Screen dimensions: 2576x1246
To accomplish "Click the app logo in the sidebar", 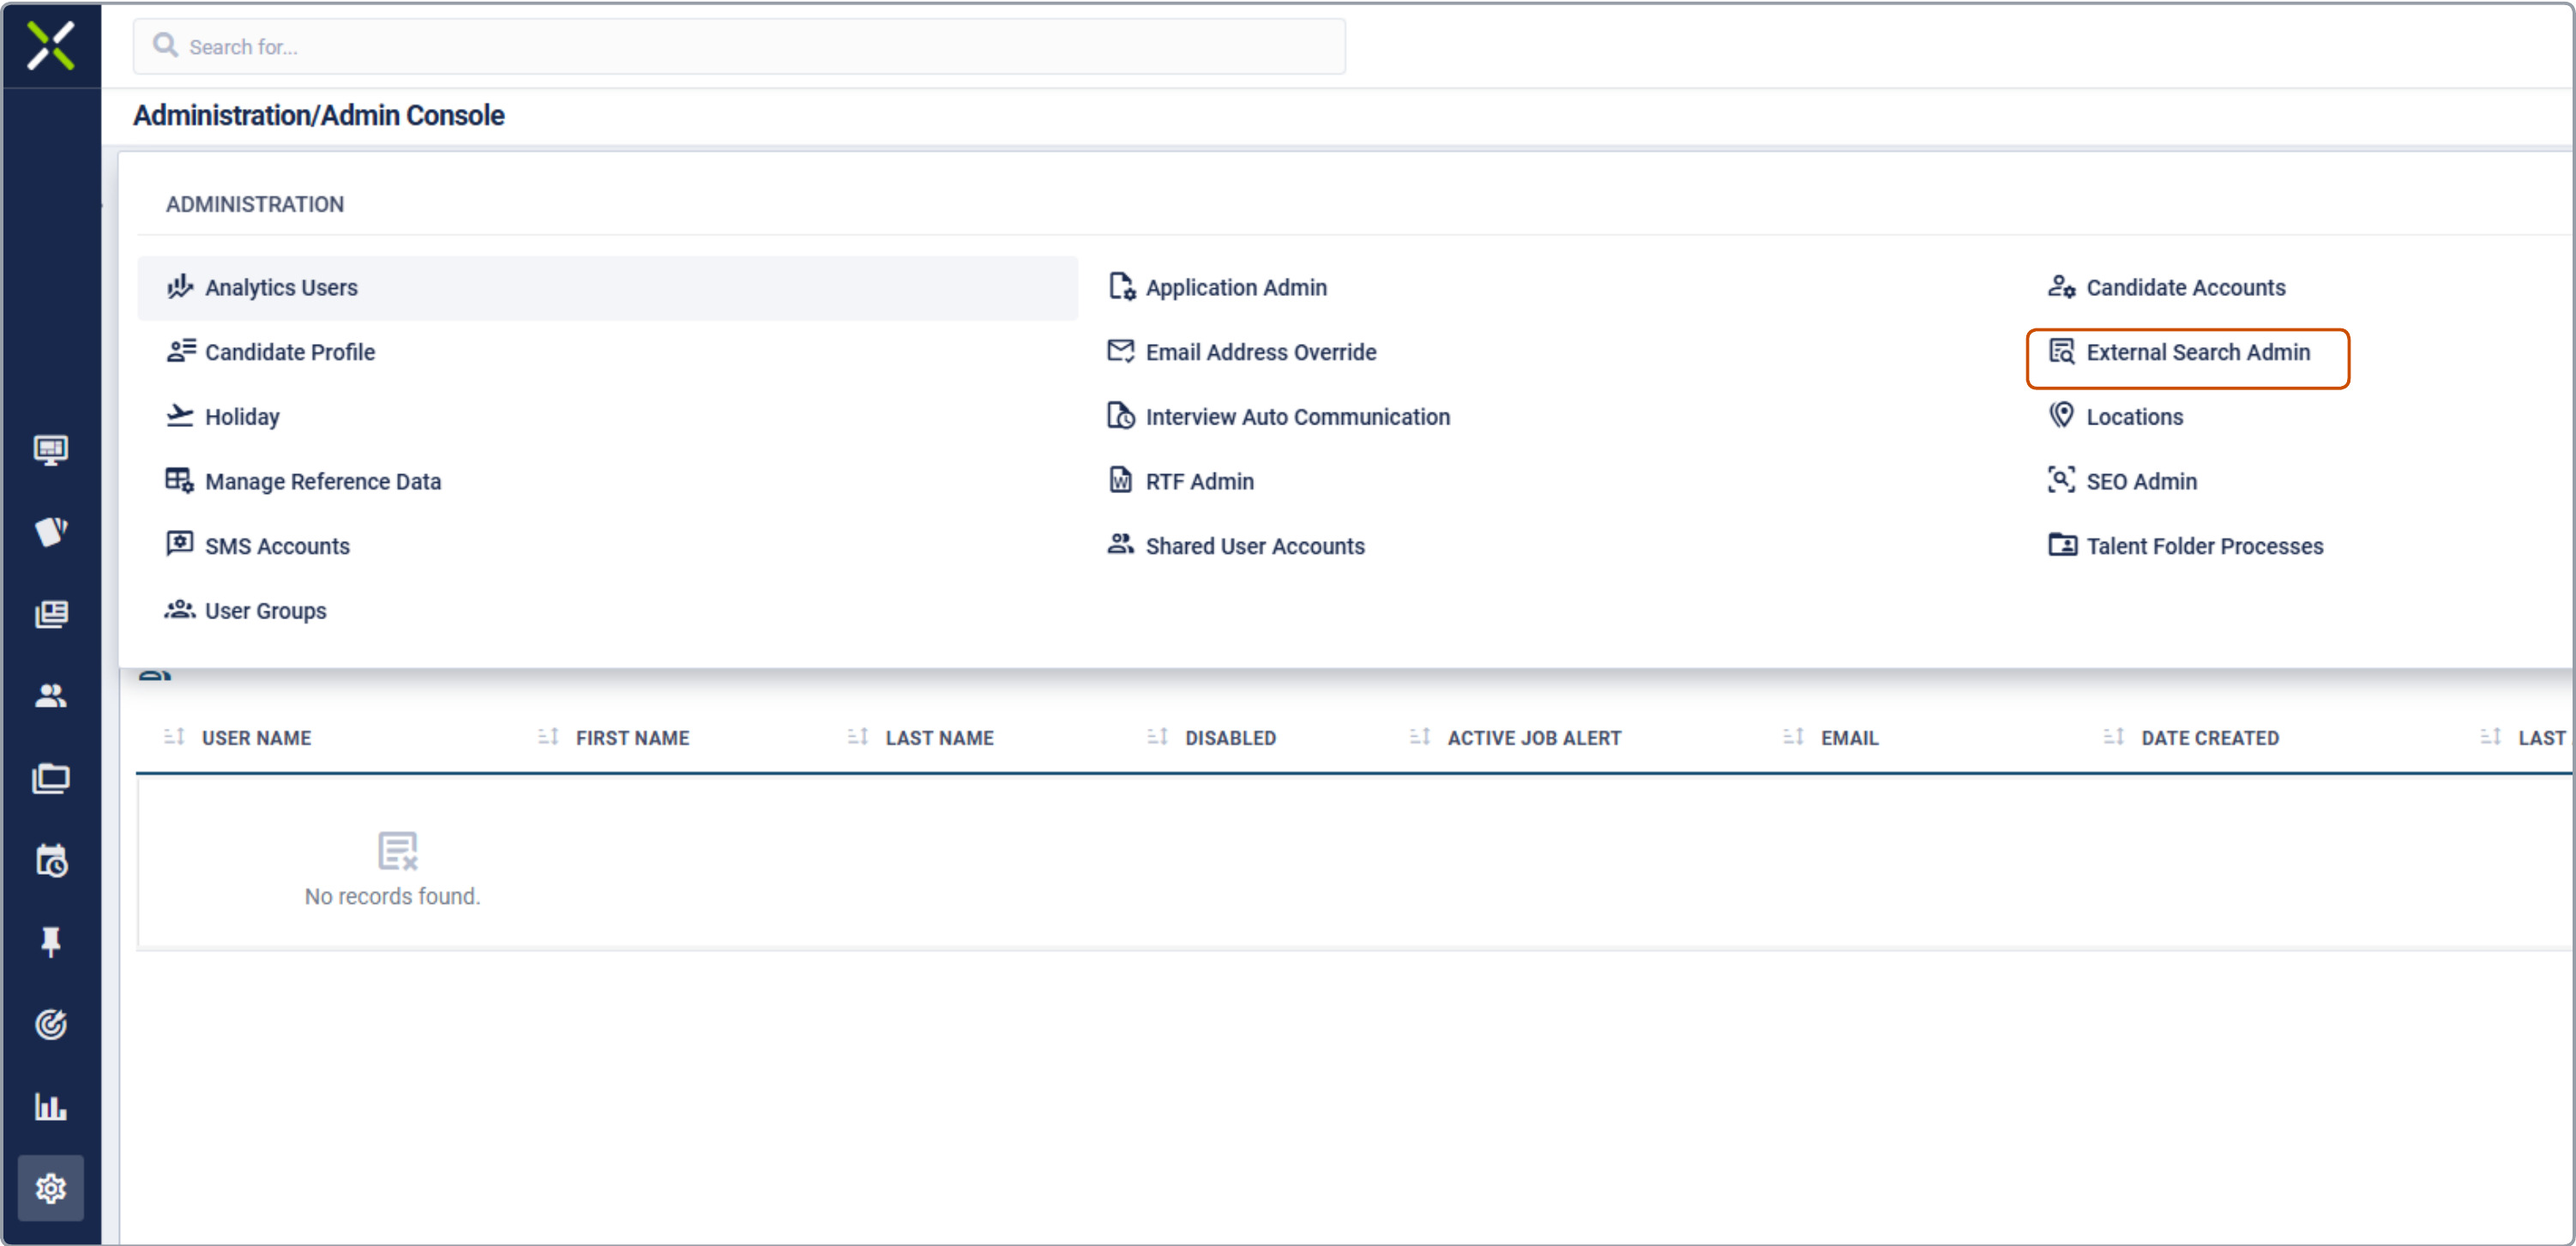I will 51,46.
